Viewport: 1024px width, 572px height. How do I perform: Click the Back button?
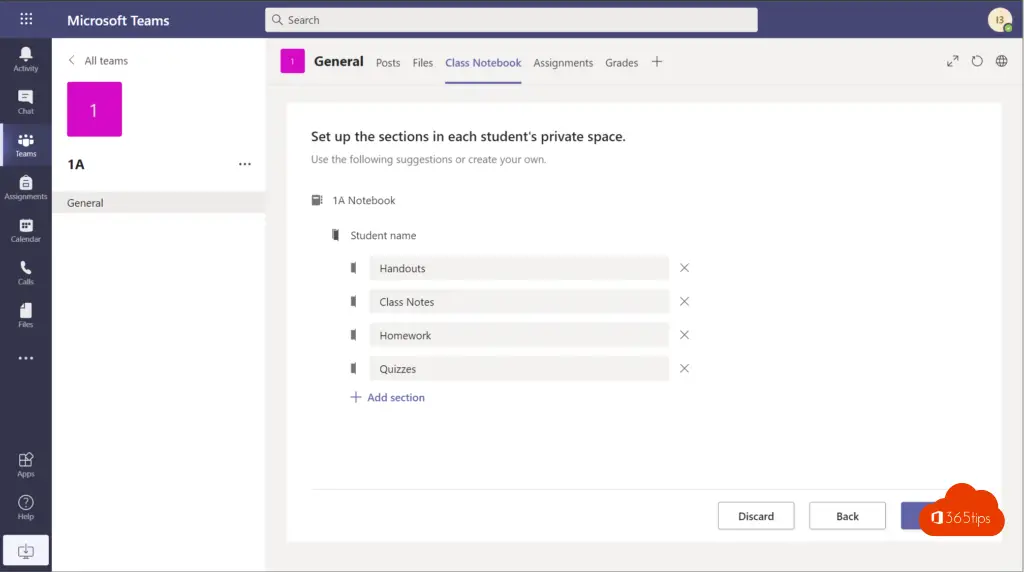pos(847,516)
